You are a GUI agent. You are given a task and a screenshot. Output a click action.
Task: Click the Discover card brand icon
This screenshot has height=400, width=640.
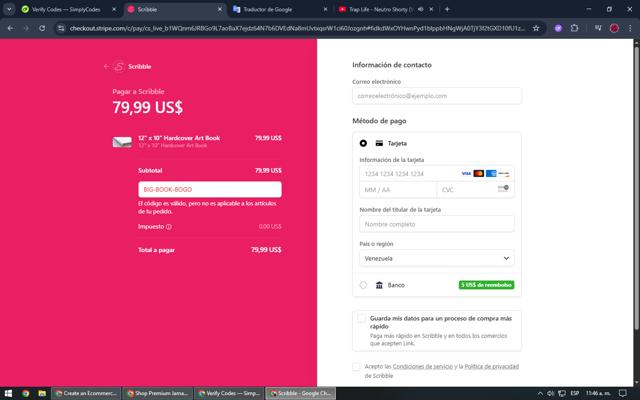tap(504, 173)
